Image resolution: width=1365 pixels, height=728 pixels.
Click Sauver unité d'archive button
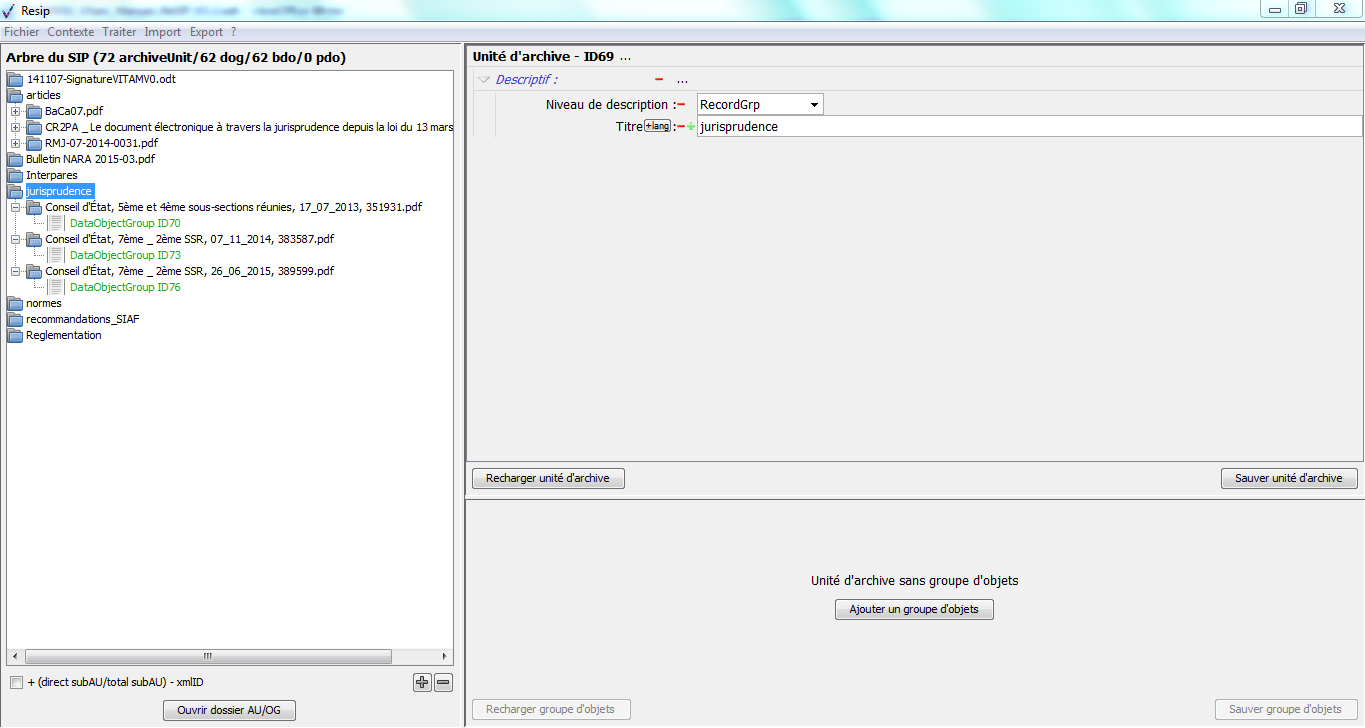pyautogui.click(x=1288, y=479)
